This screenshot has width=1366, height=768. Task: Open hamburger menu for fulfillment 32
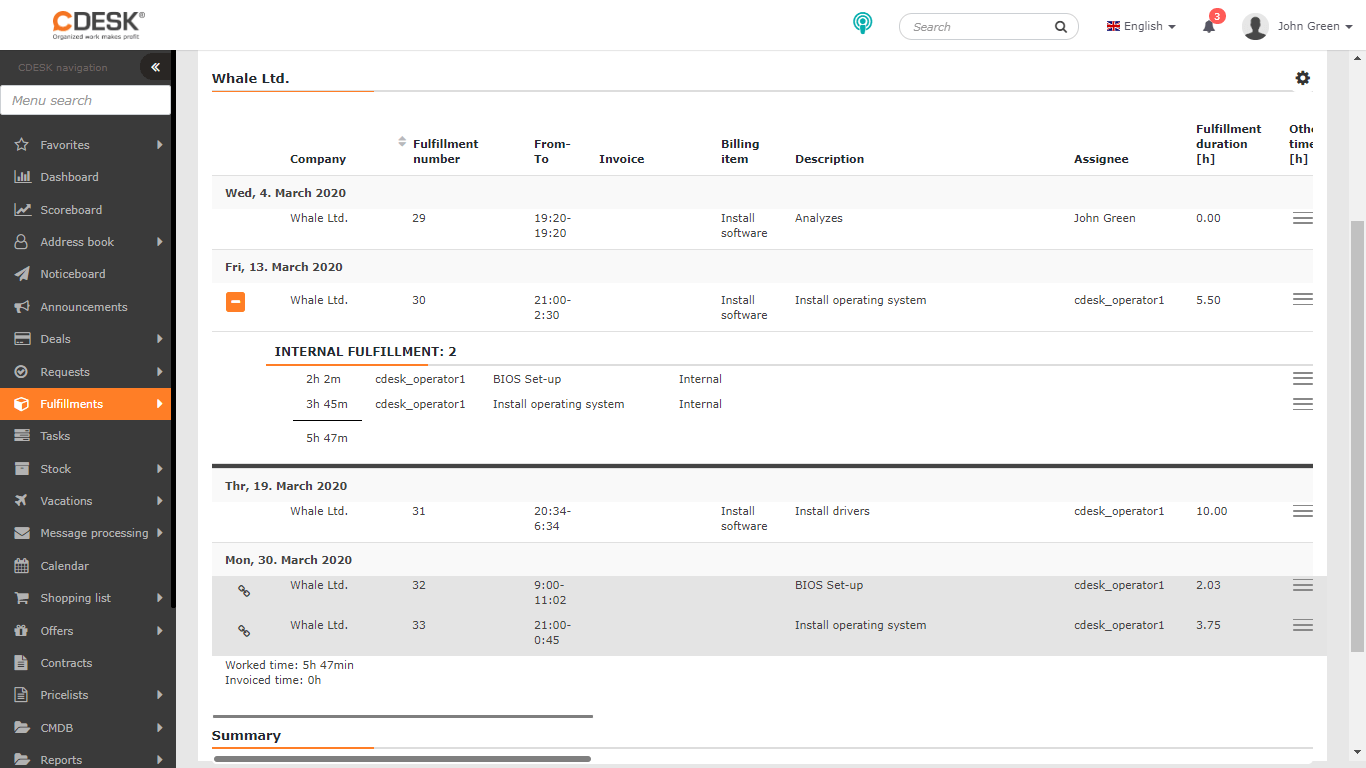(x=1303, y=585)
